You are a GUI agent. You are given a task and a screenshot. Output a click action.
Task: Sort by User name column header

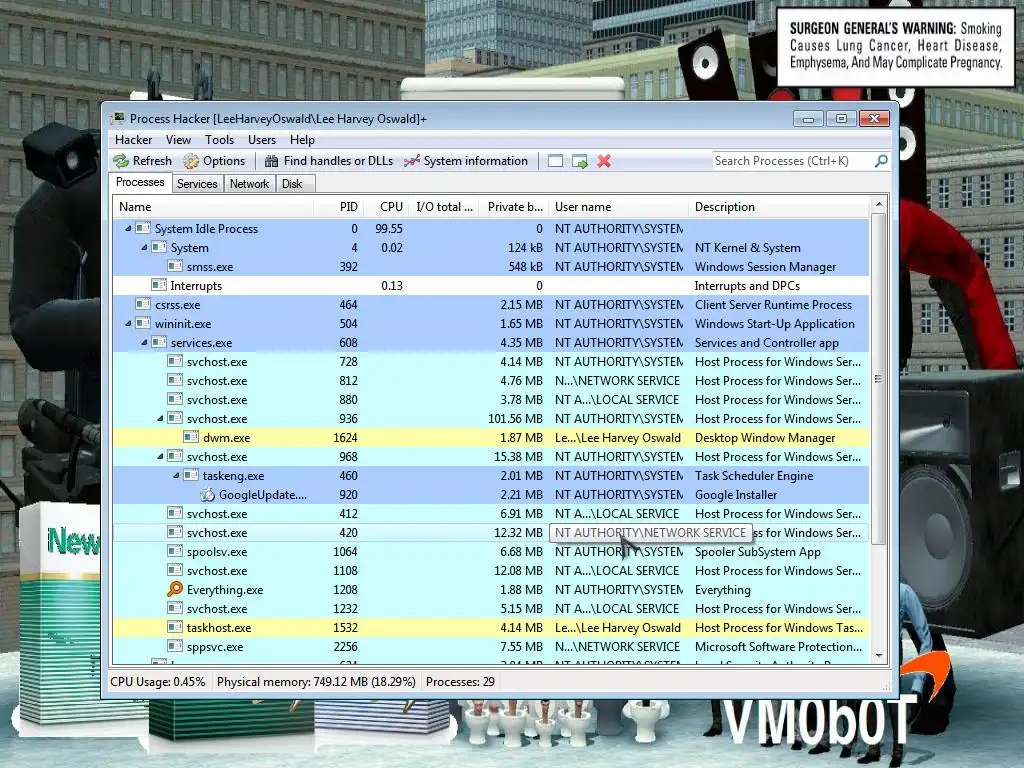pyautogui.click(x=618, y=206)
